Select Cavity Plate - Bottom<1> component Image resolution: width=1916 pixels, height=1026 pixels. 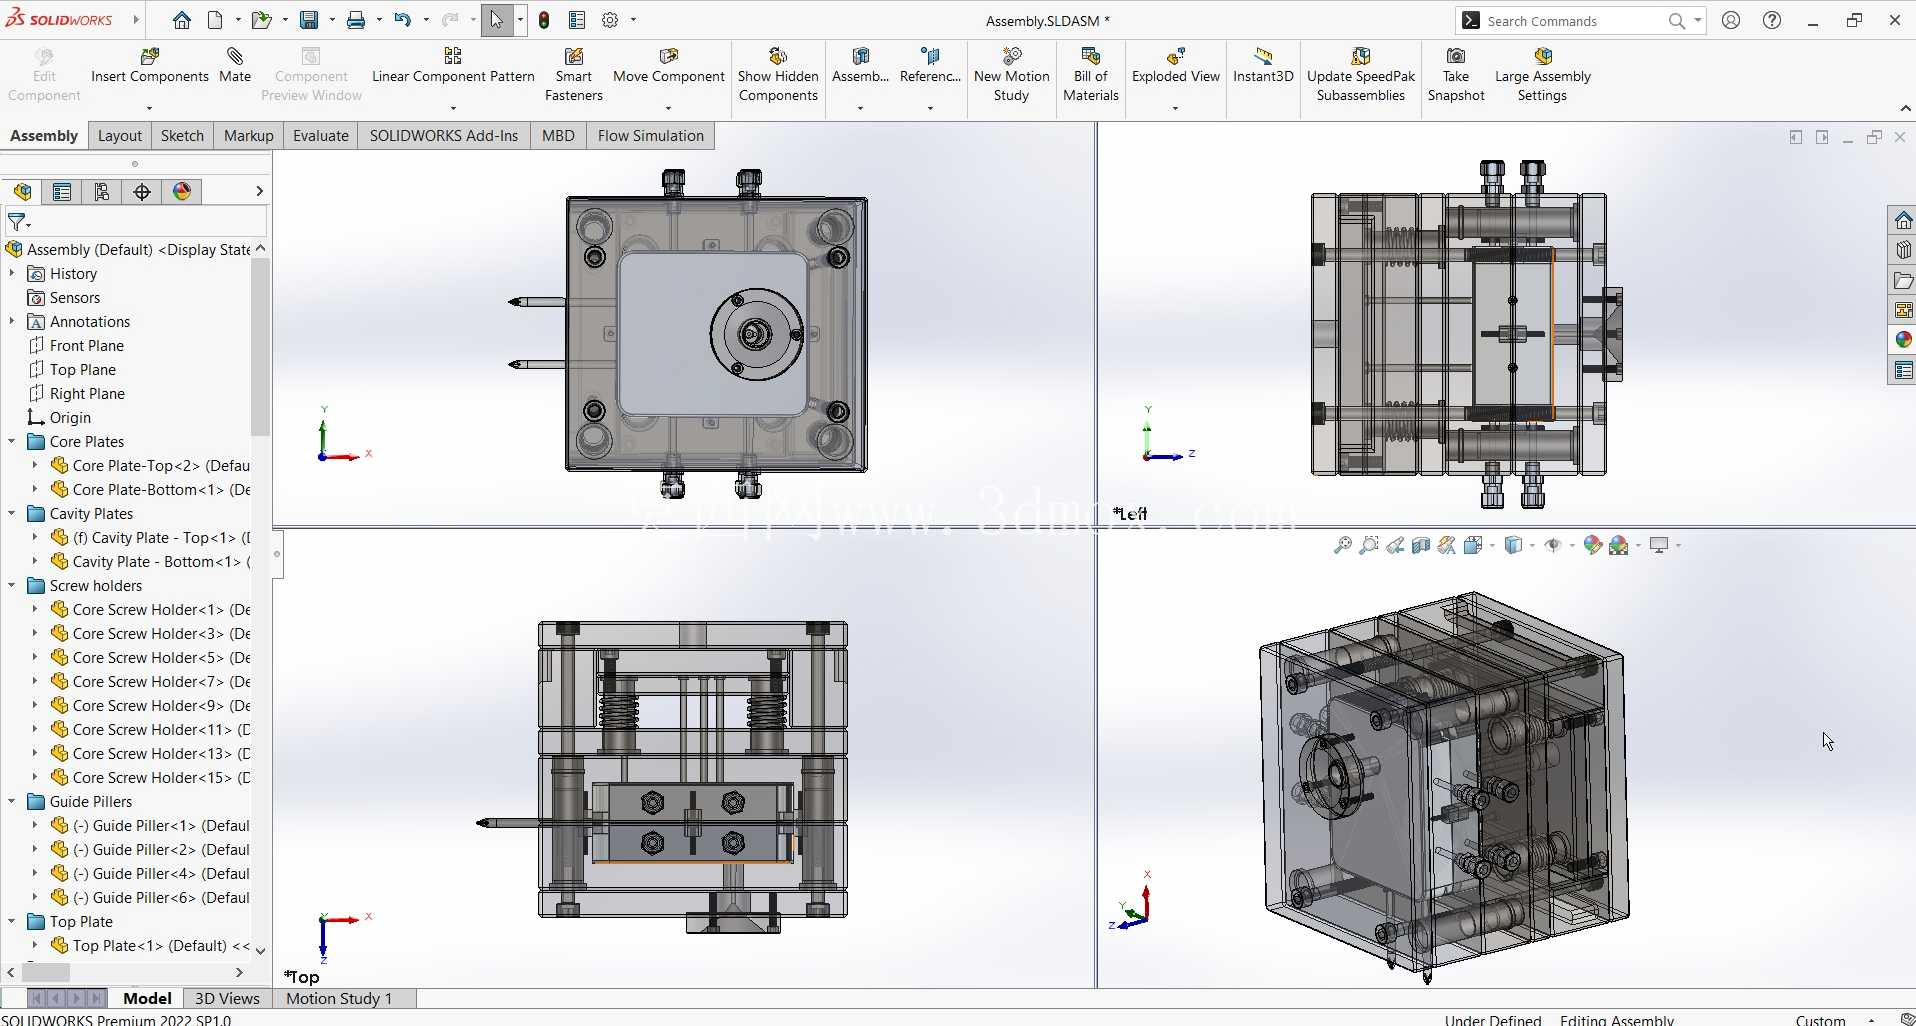149,561
